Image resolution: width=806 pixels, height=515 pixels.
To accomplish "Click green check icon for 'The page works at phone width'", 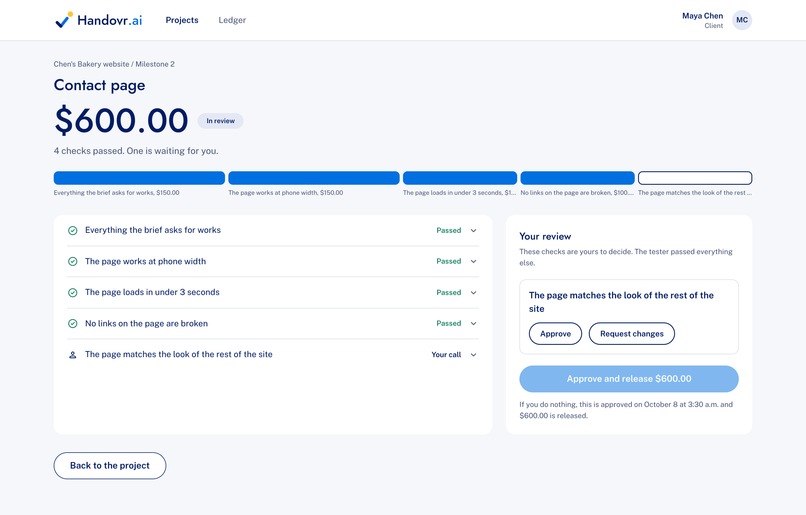I will 72,262.
